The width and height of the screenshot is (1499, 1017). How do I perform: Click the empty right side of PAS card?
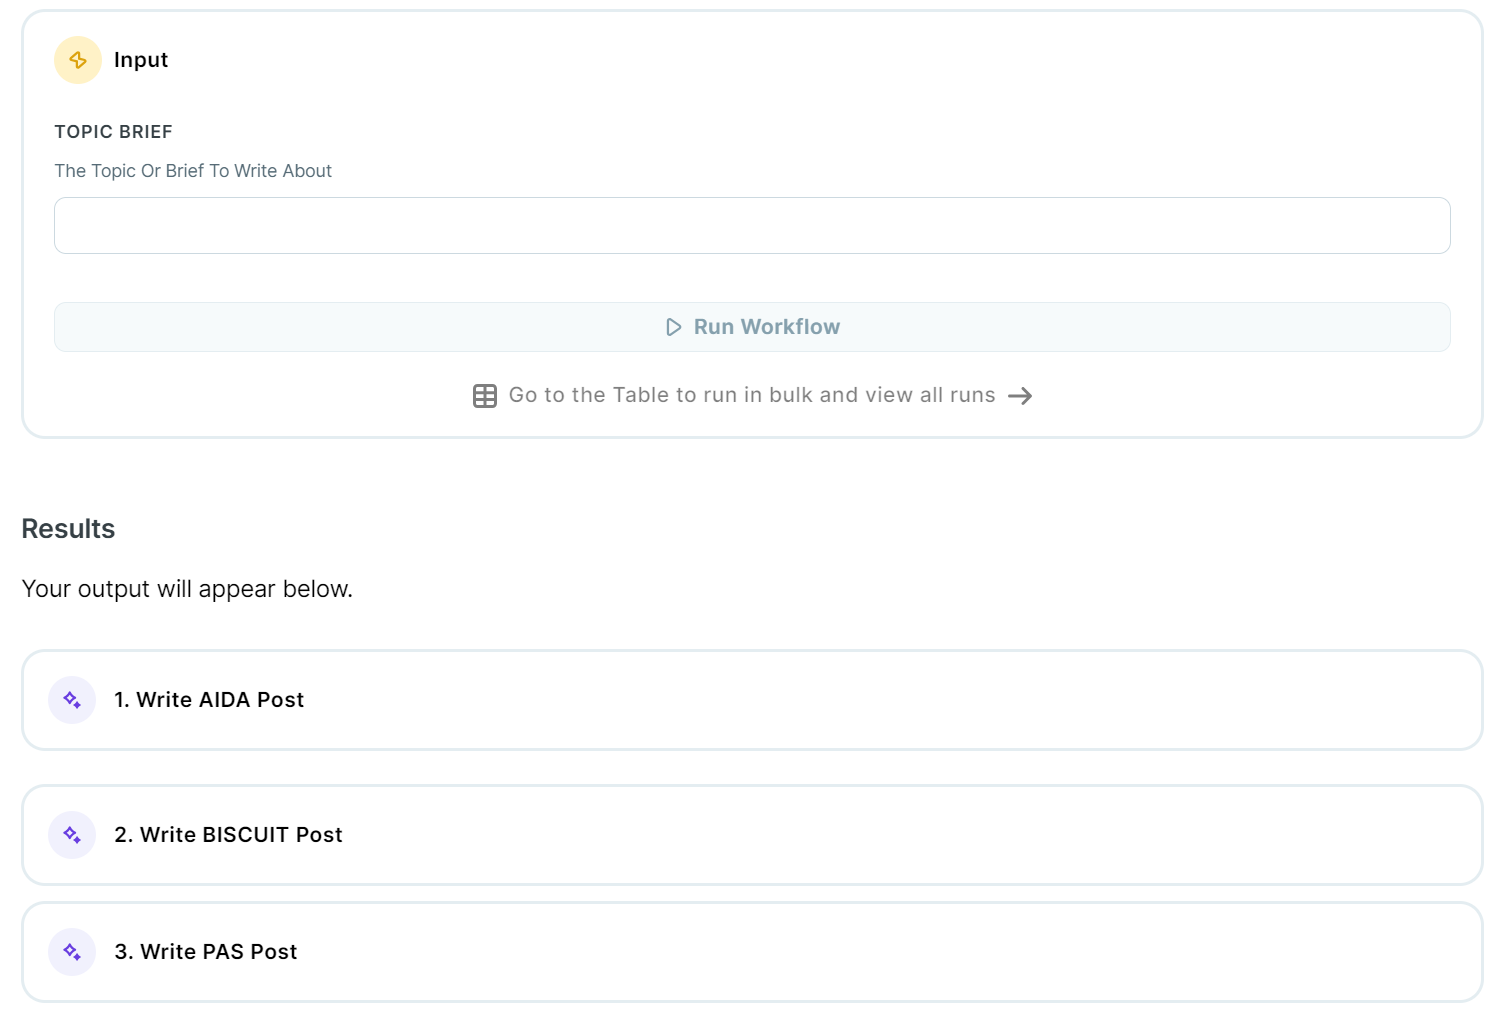pos(1100,952)
